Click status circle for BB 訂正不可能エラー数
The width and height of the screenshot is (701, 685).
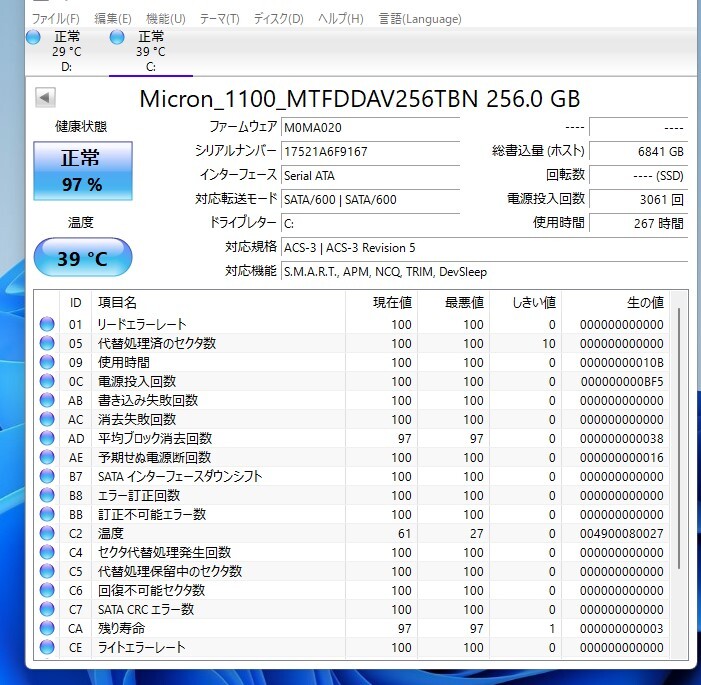pos(47,514)
